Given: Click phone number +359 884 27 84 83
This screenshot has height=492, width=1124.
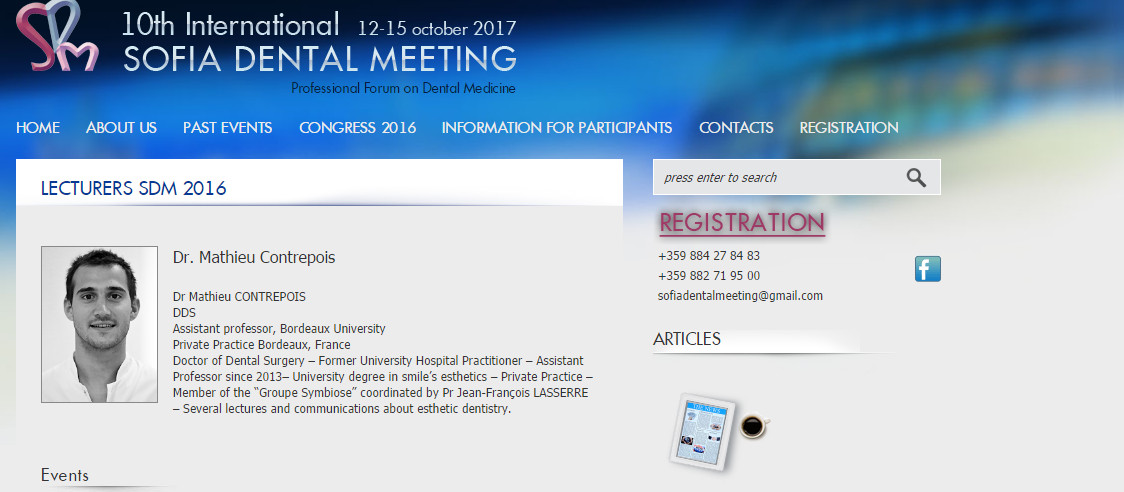Looking at the screenshot, I should (709, 256).
